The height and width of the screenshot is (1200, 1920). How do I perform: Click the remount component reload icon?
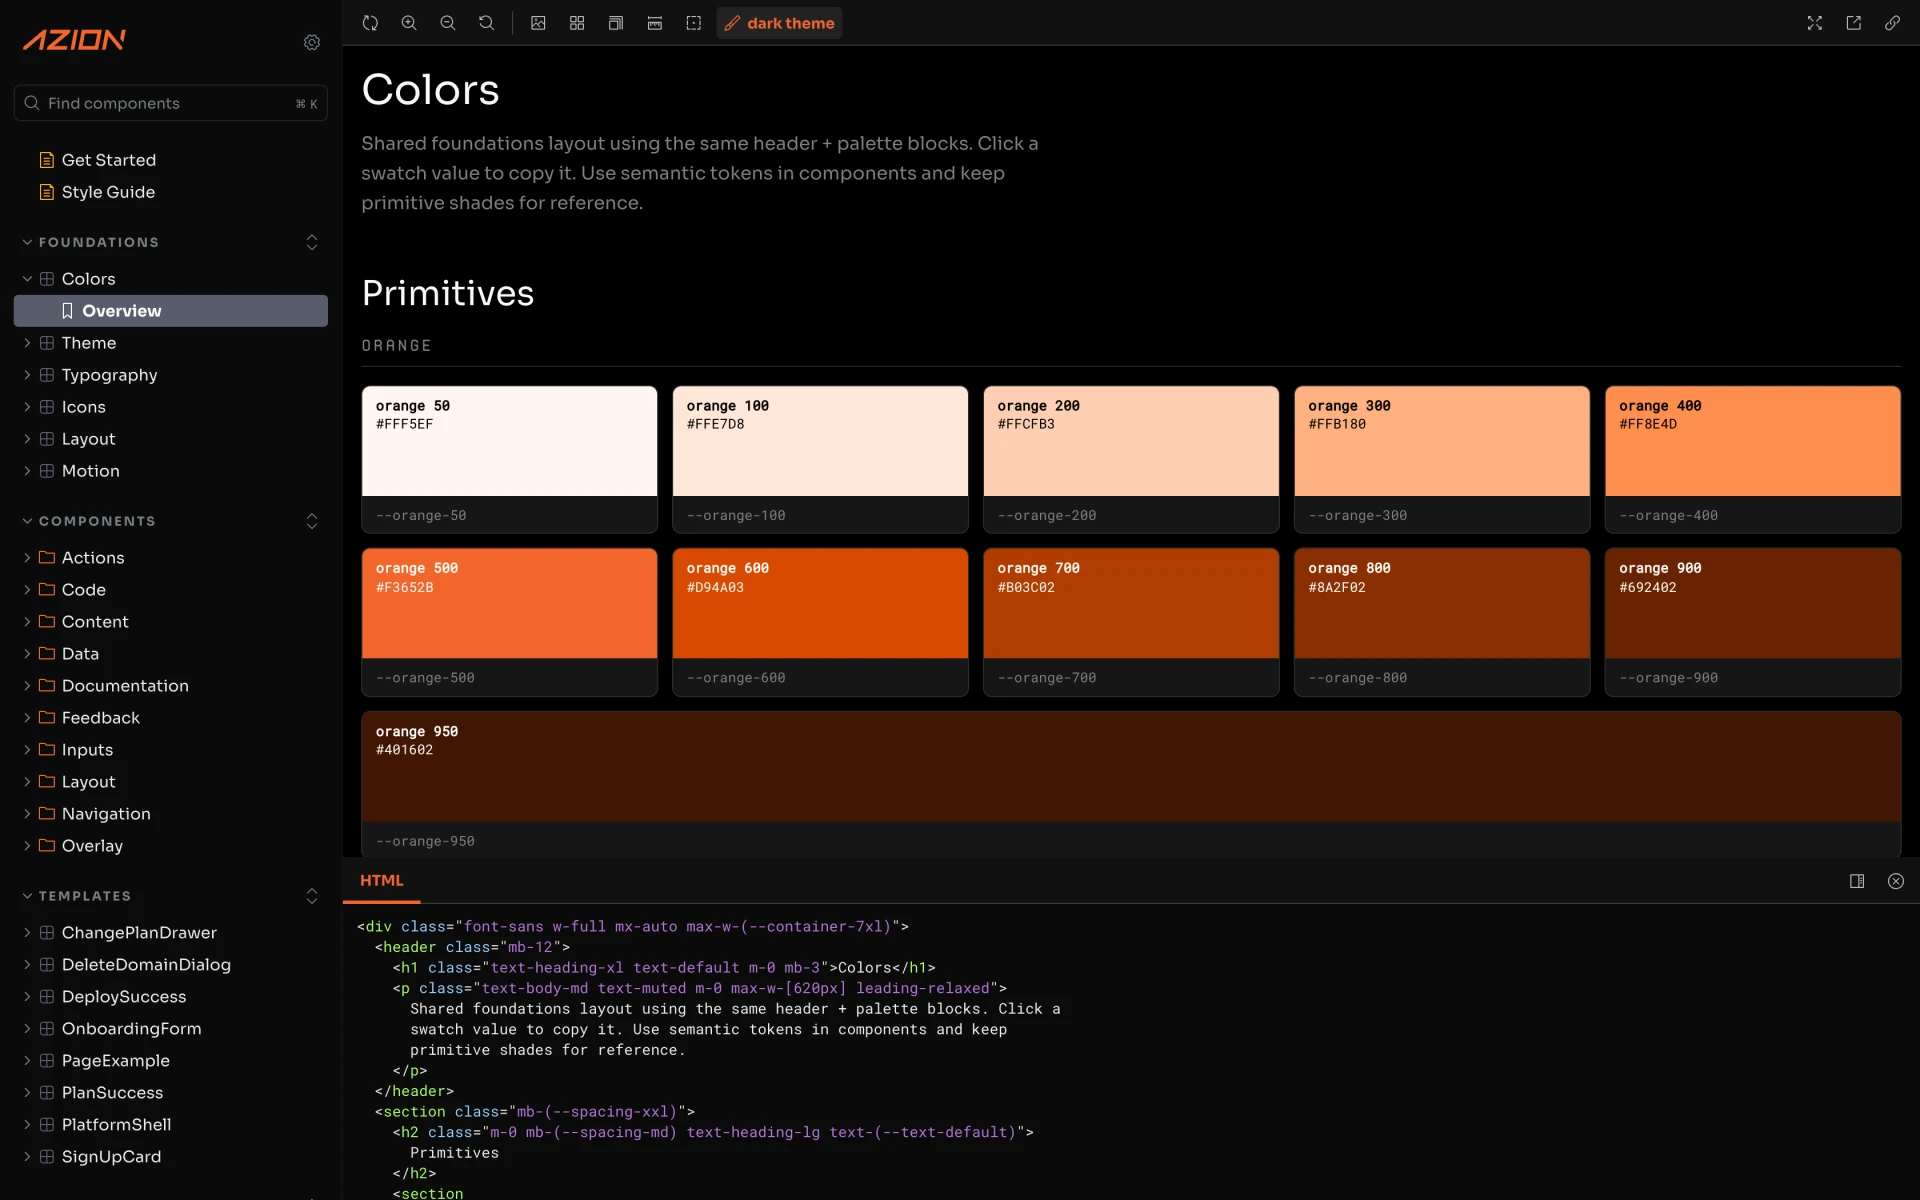(370, 23)
